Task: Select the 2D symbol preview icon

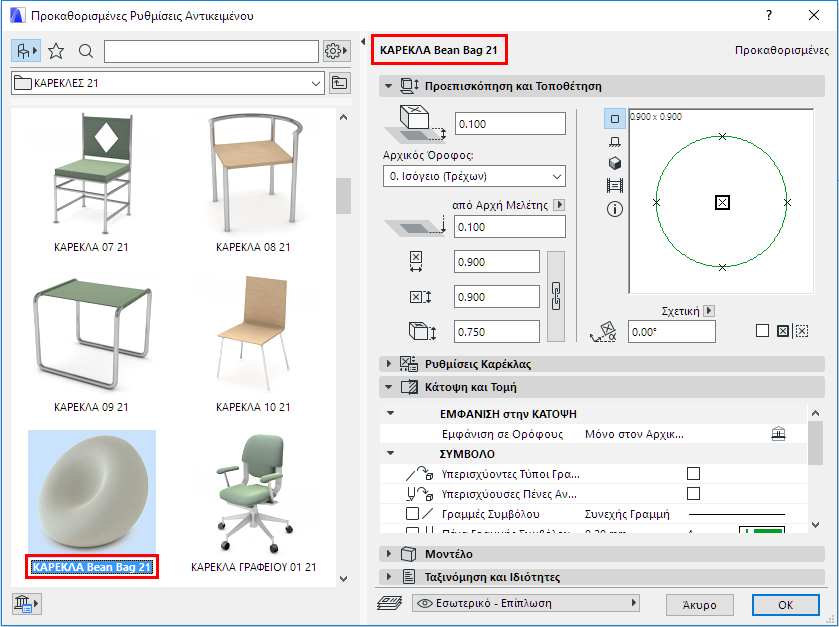Action: [x=615, y=119]
